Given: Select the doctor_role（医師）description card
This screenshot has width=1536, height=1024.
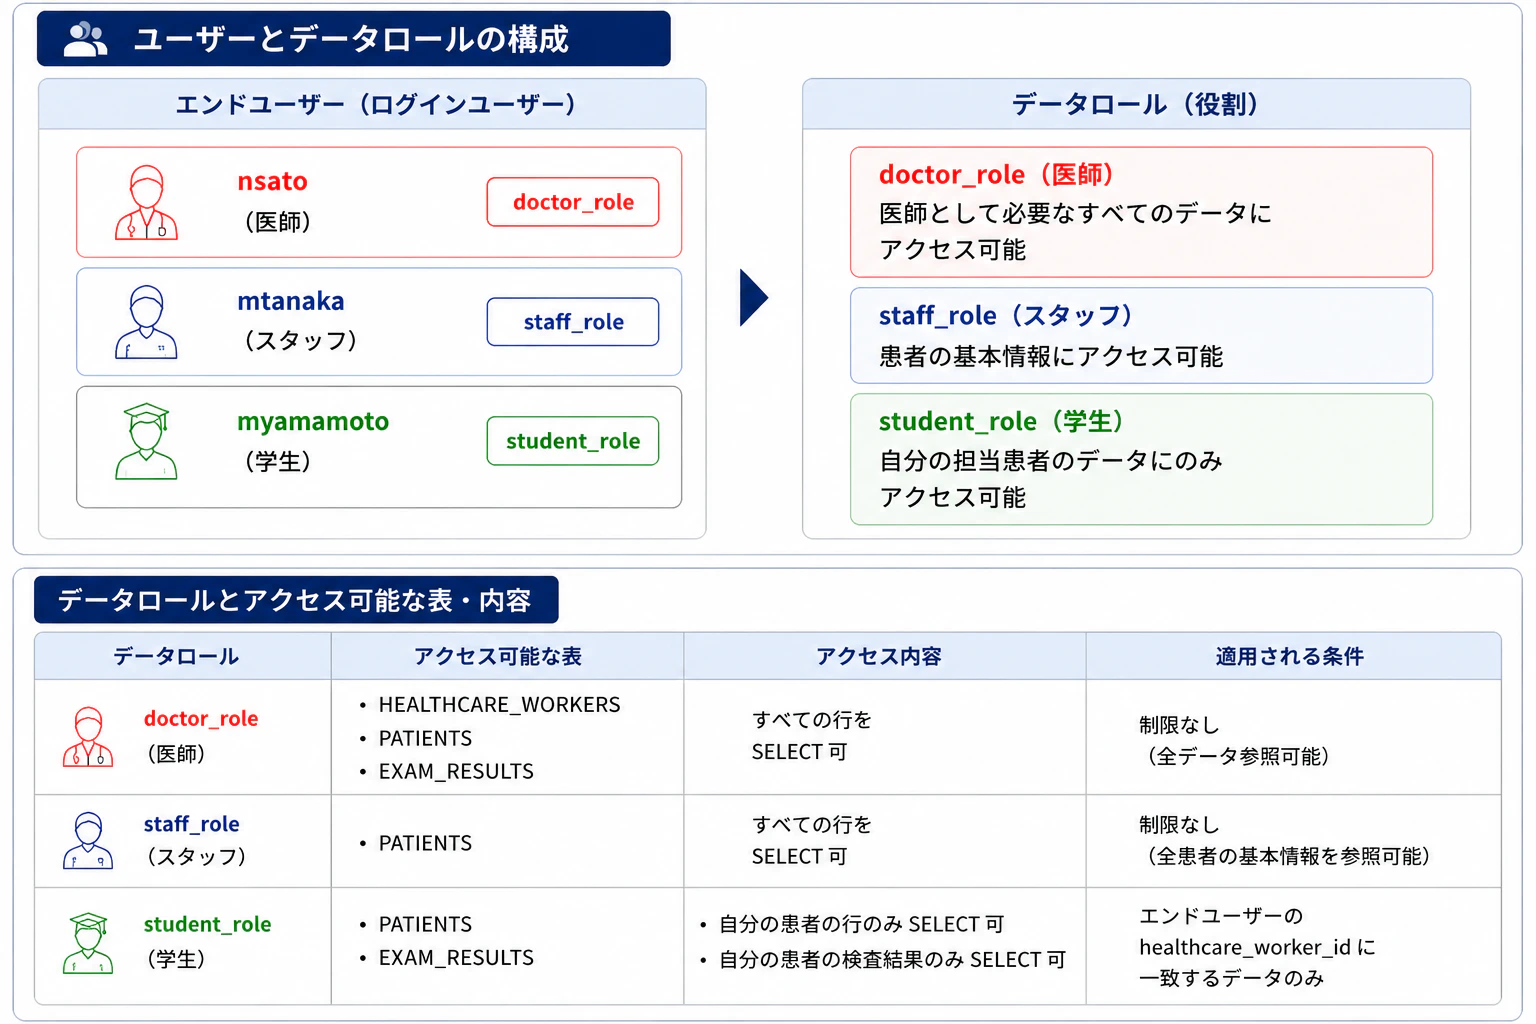Looking at the screenshot, I should (x=1141, y=212).
